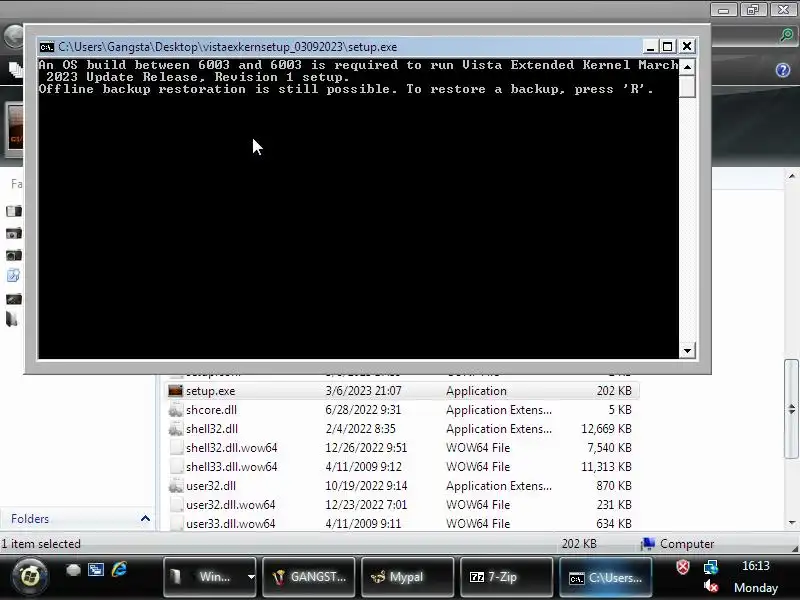Viewport: 800px width, 600px height.
Task: Open the Windows Start orb
Action: pyautogui.click(x=30, y=577)
